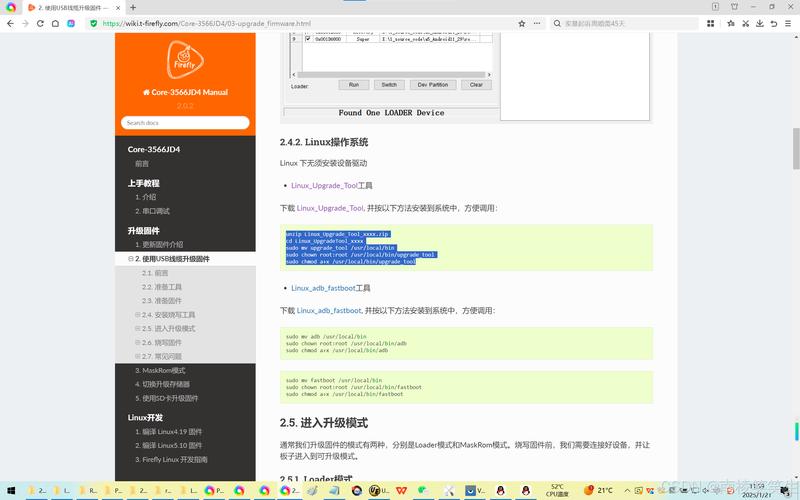Collapse the 2. 使用USB线缆升级固件 section
Image resolution: width=800 pixels, height=500 pixels.
pos(131,259)
